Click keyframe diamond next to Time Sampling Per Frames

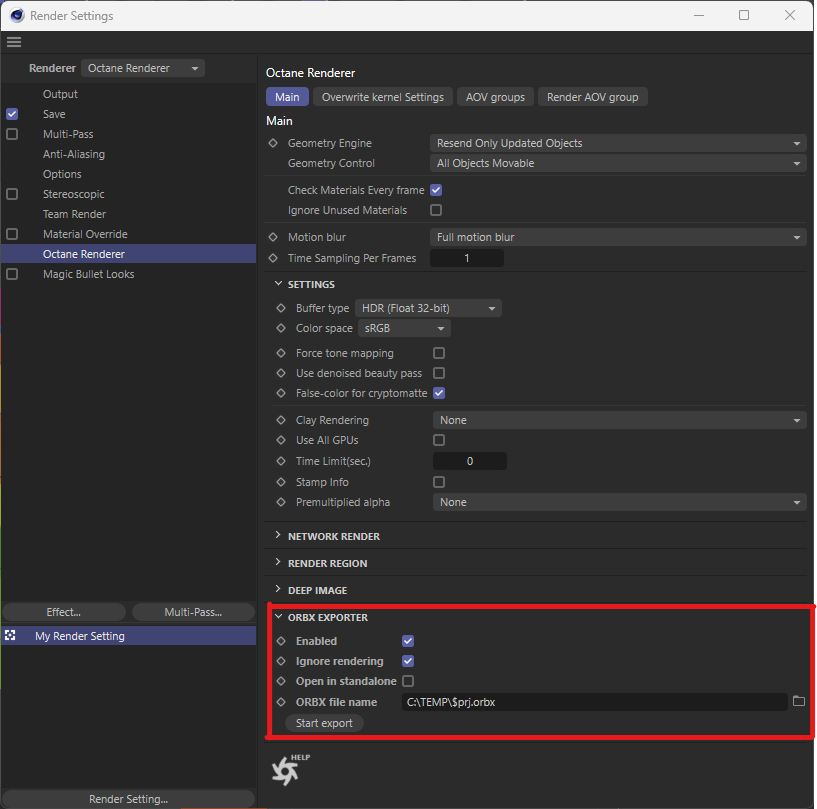273,258
